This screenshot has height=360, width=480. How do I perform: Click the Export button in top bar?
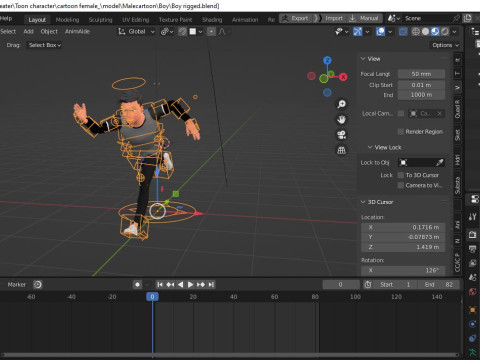pos(295,18)
